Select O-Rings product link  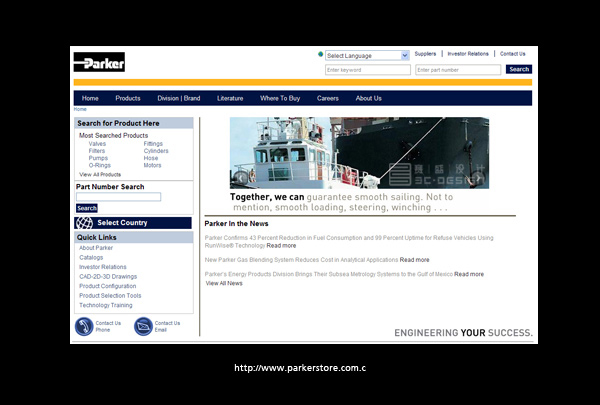pyautogui.click(x=99, y=165)
